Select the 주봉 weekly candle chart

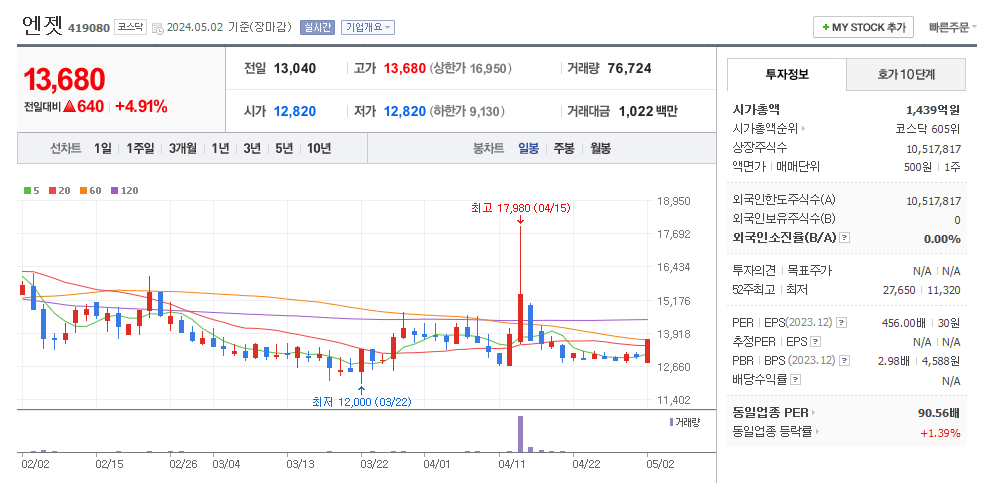coord(564,149)
